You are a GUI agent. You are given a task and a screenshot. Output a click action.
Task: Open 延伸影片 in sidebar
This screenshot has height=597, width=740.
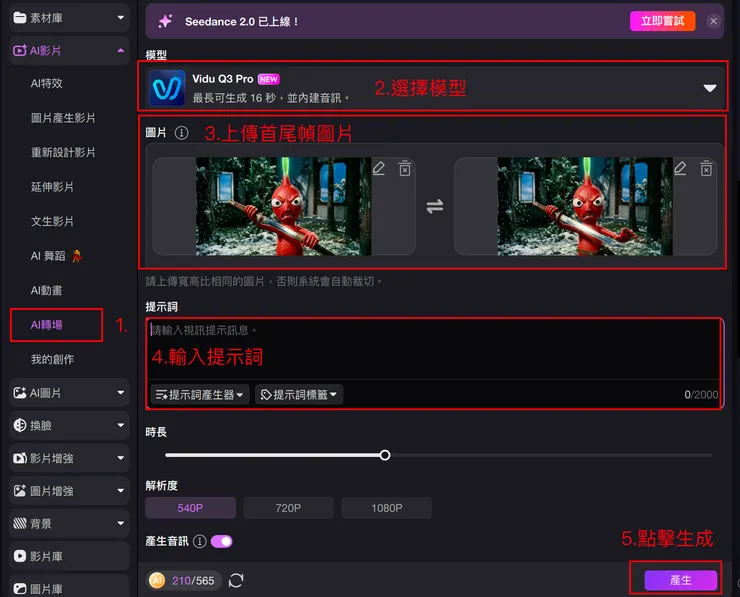point(52,187)
